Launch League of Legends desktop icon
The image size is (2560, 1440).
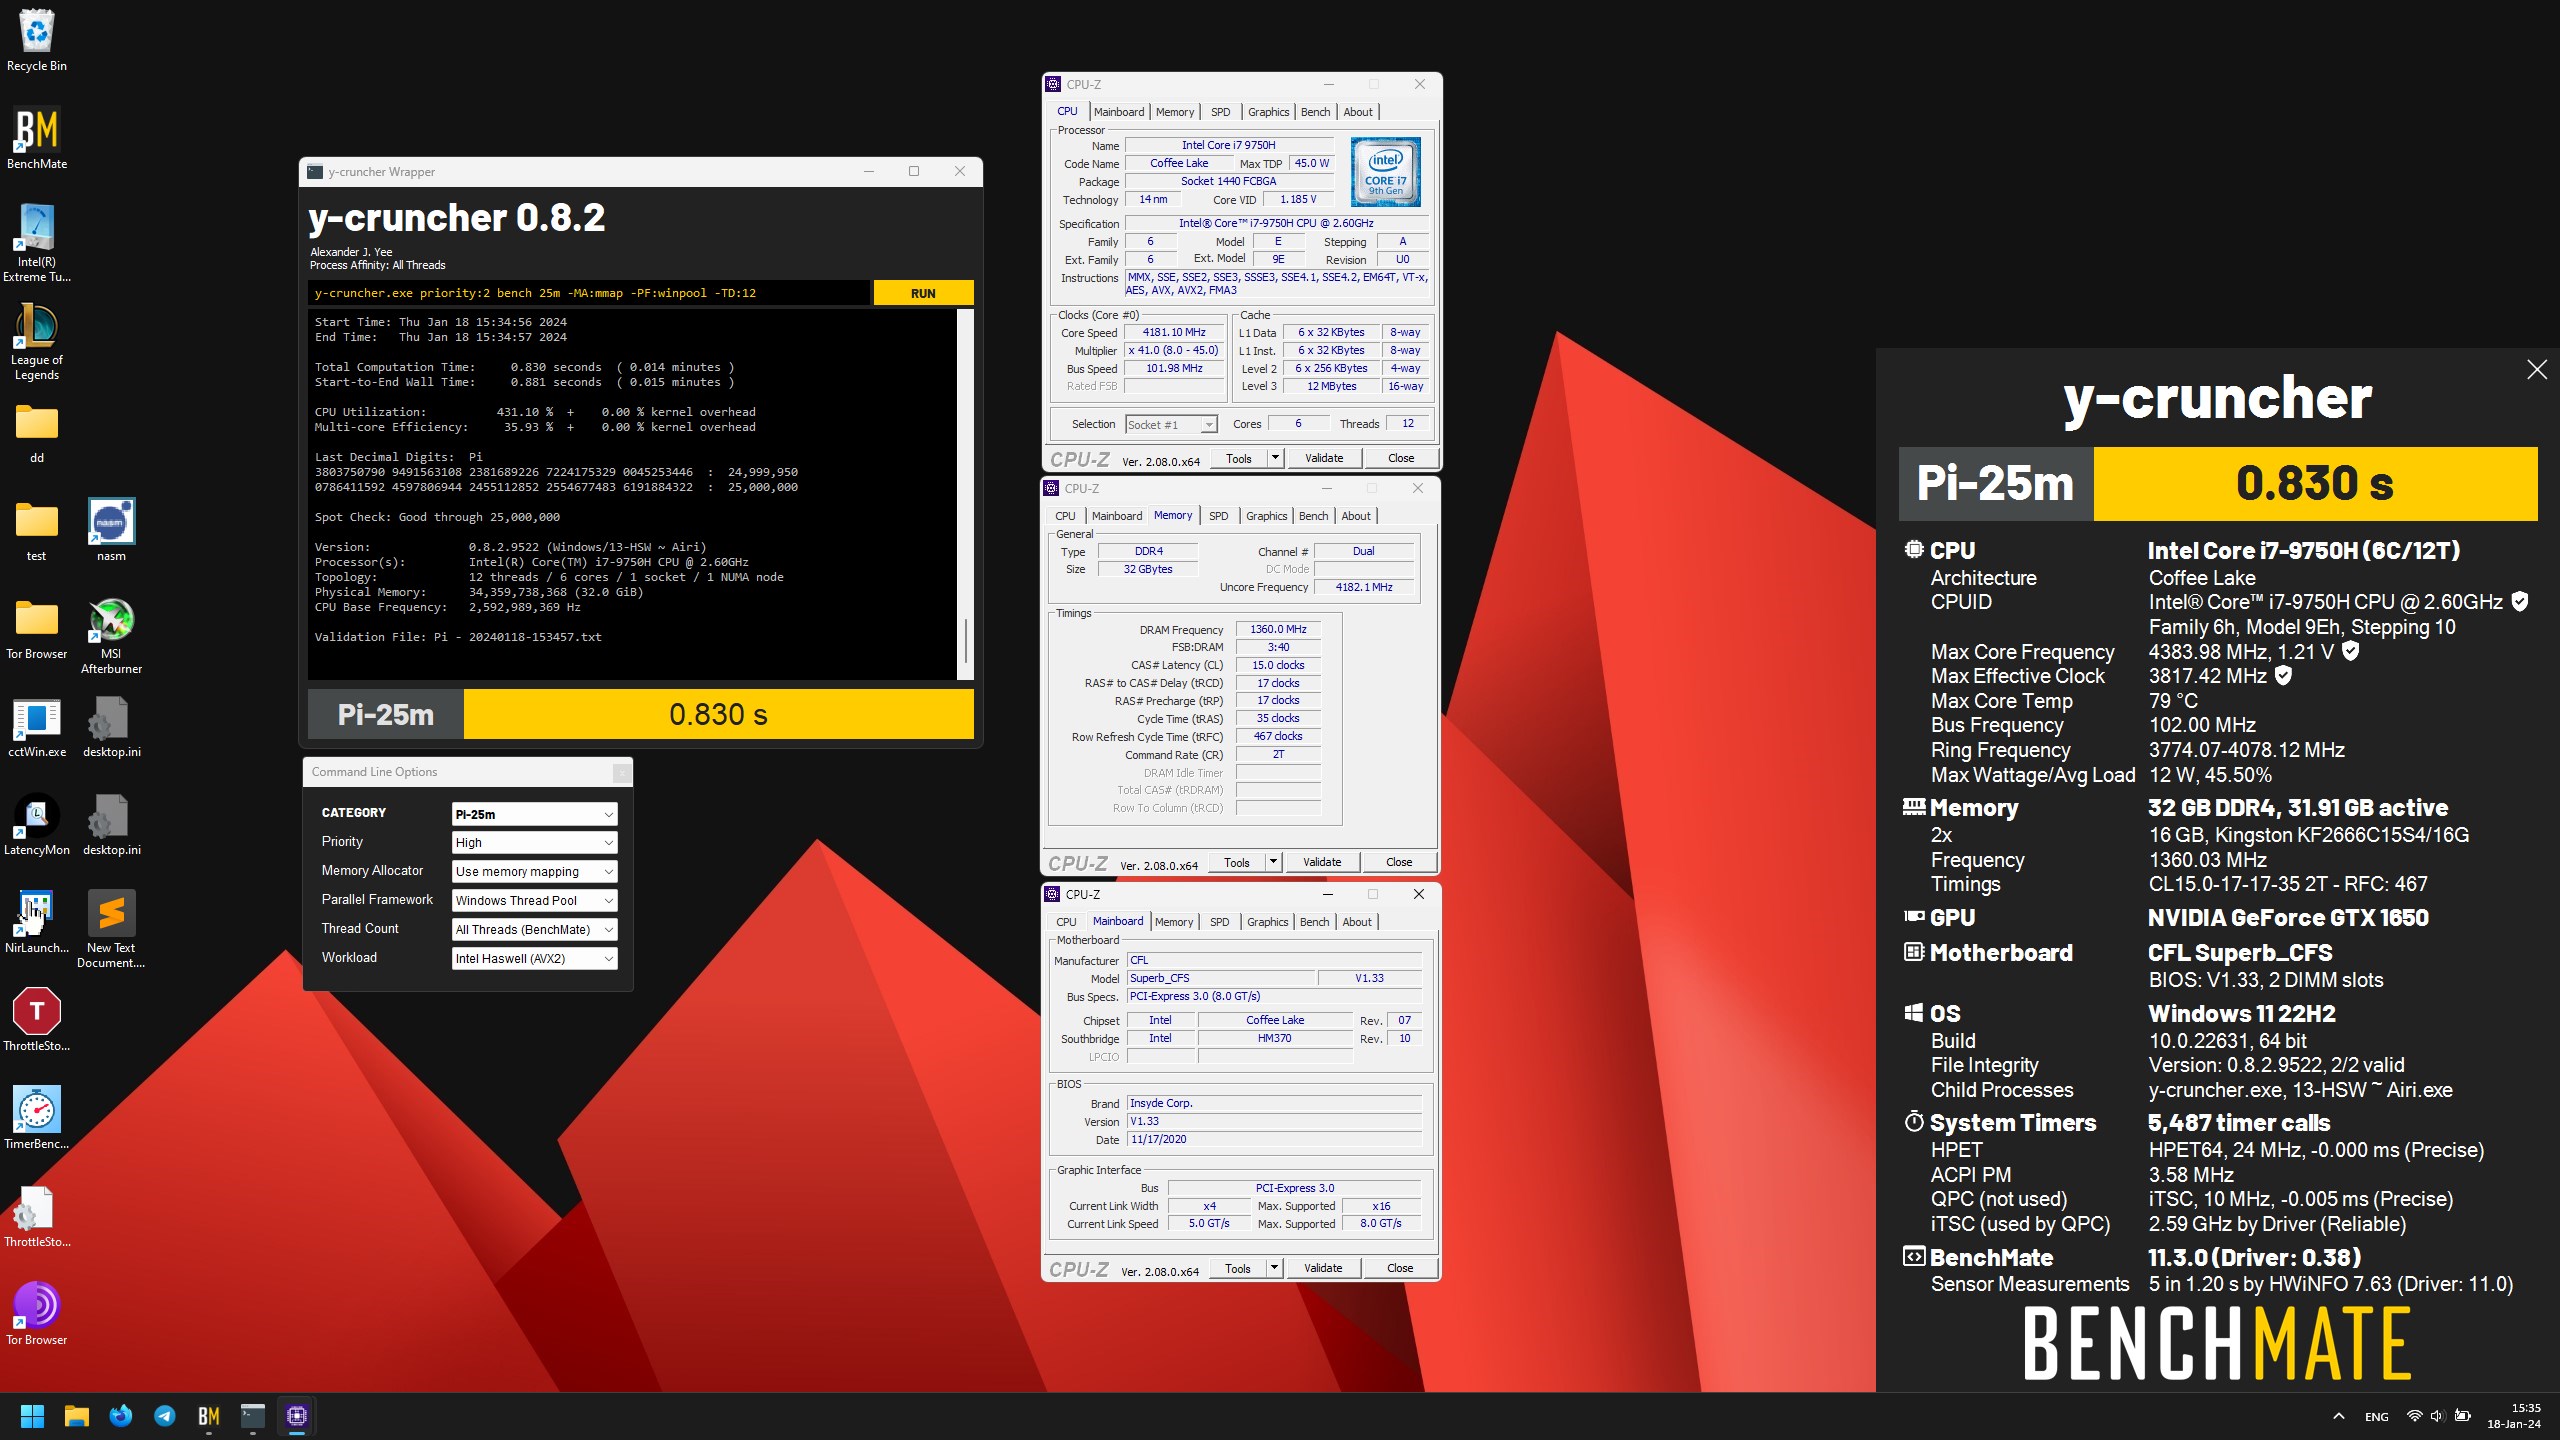(x=37, y=341)
